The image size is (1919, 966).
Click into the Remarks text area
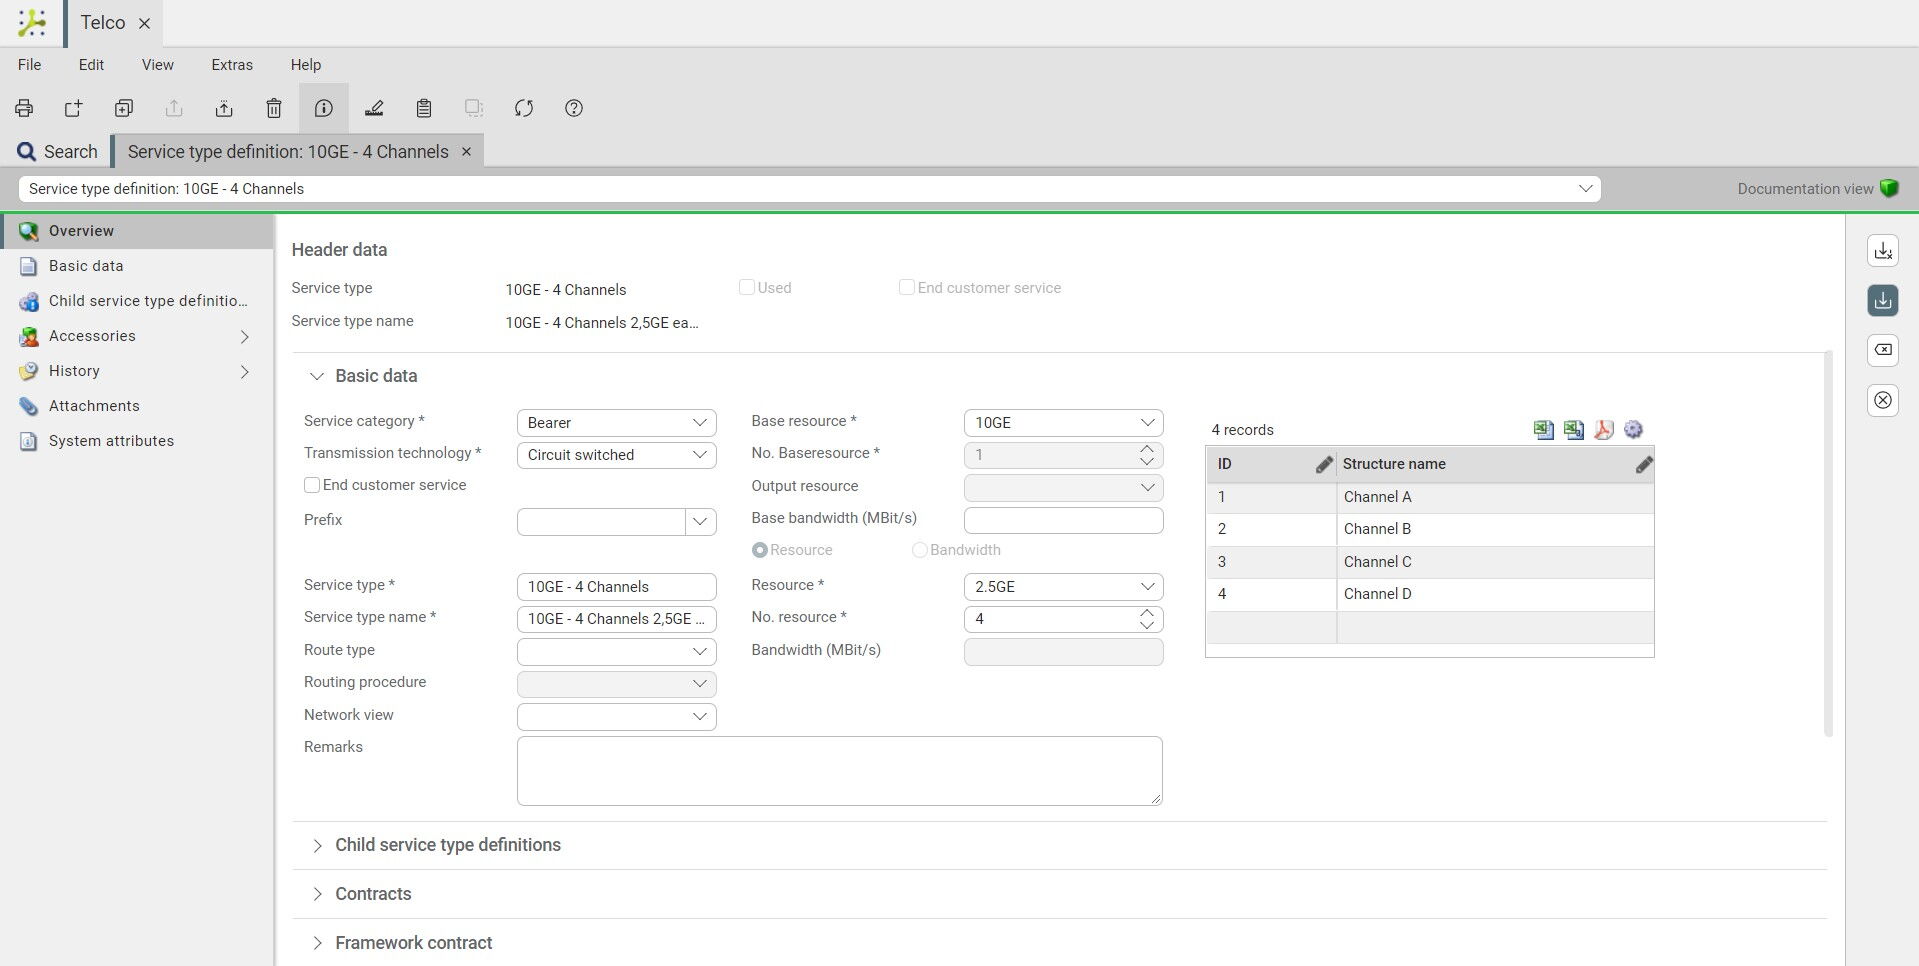click(x=838, y=771)
